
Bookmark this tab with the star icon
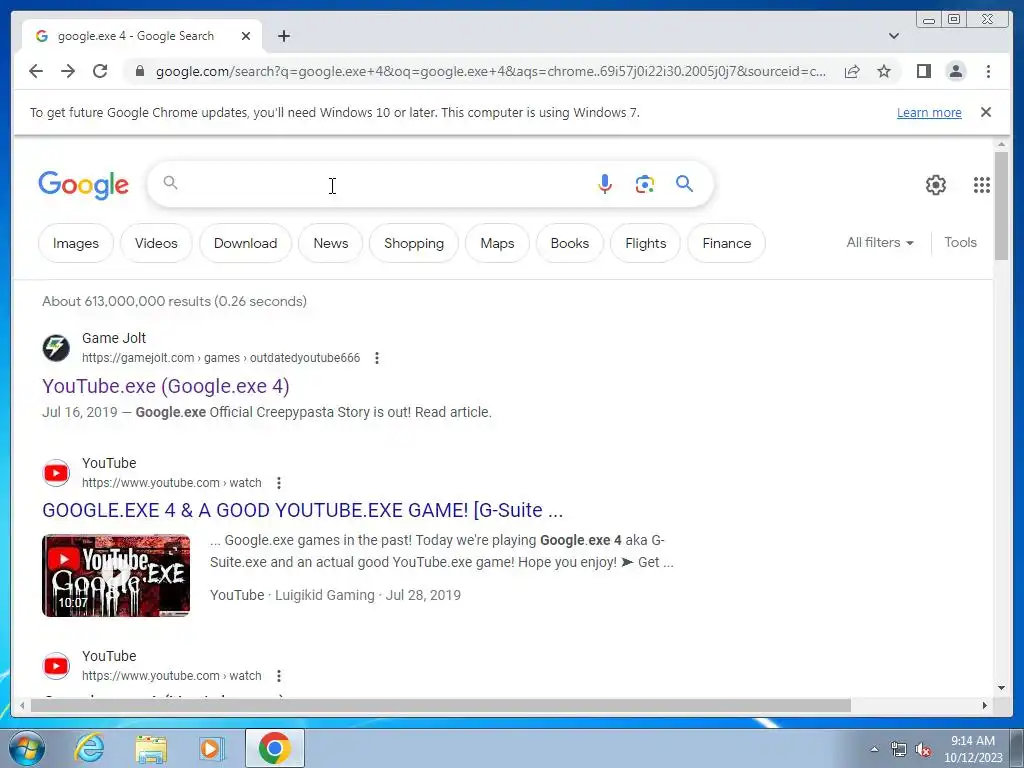884,71
